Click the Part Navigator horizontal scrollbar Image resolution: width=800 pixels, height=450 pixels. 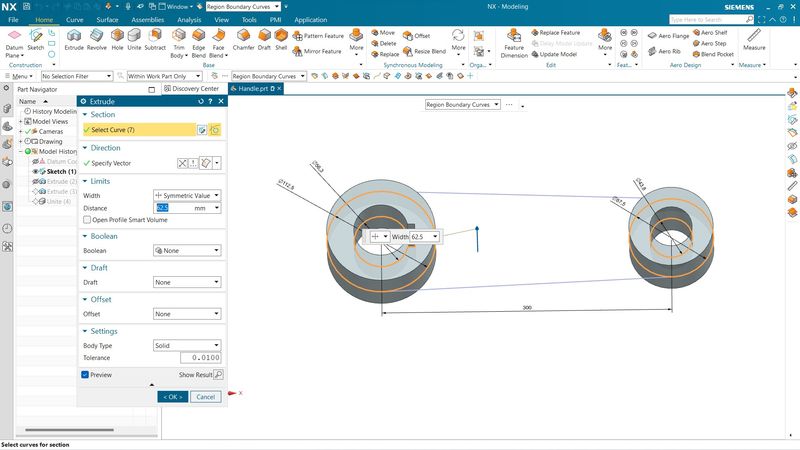click(x=69, y=430)
